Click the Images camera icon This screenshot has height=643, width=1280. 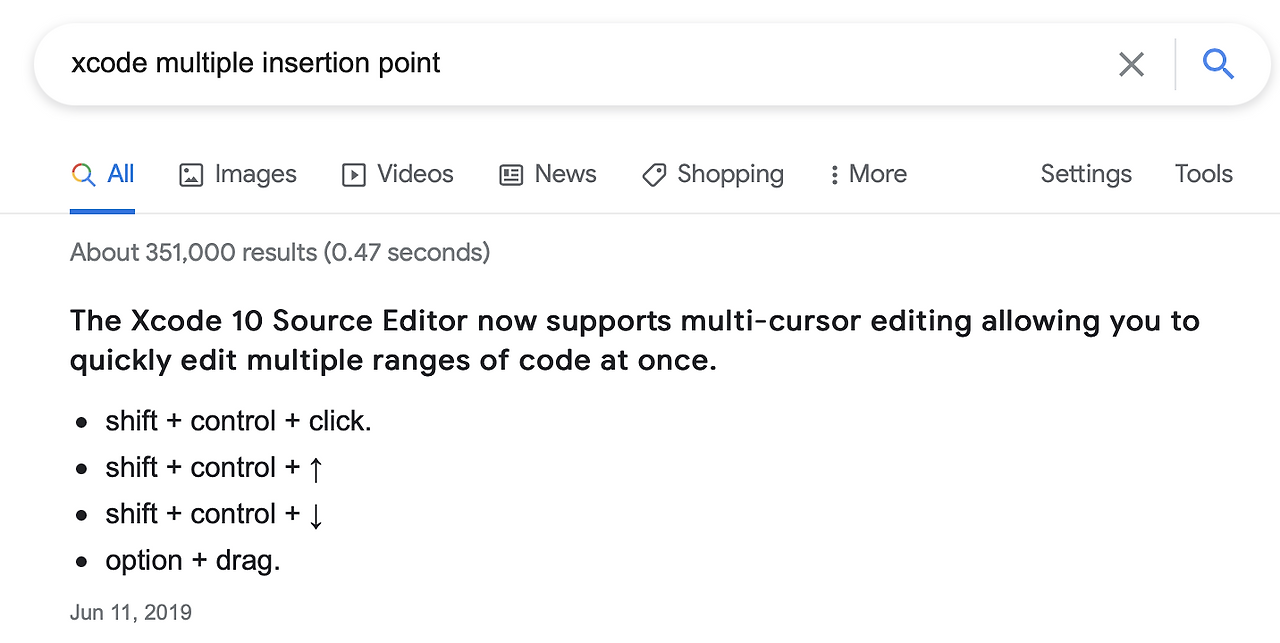click(190, 174)
